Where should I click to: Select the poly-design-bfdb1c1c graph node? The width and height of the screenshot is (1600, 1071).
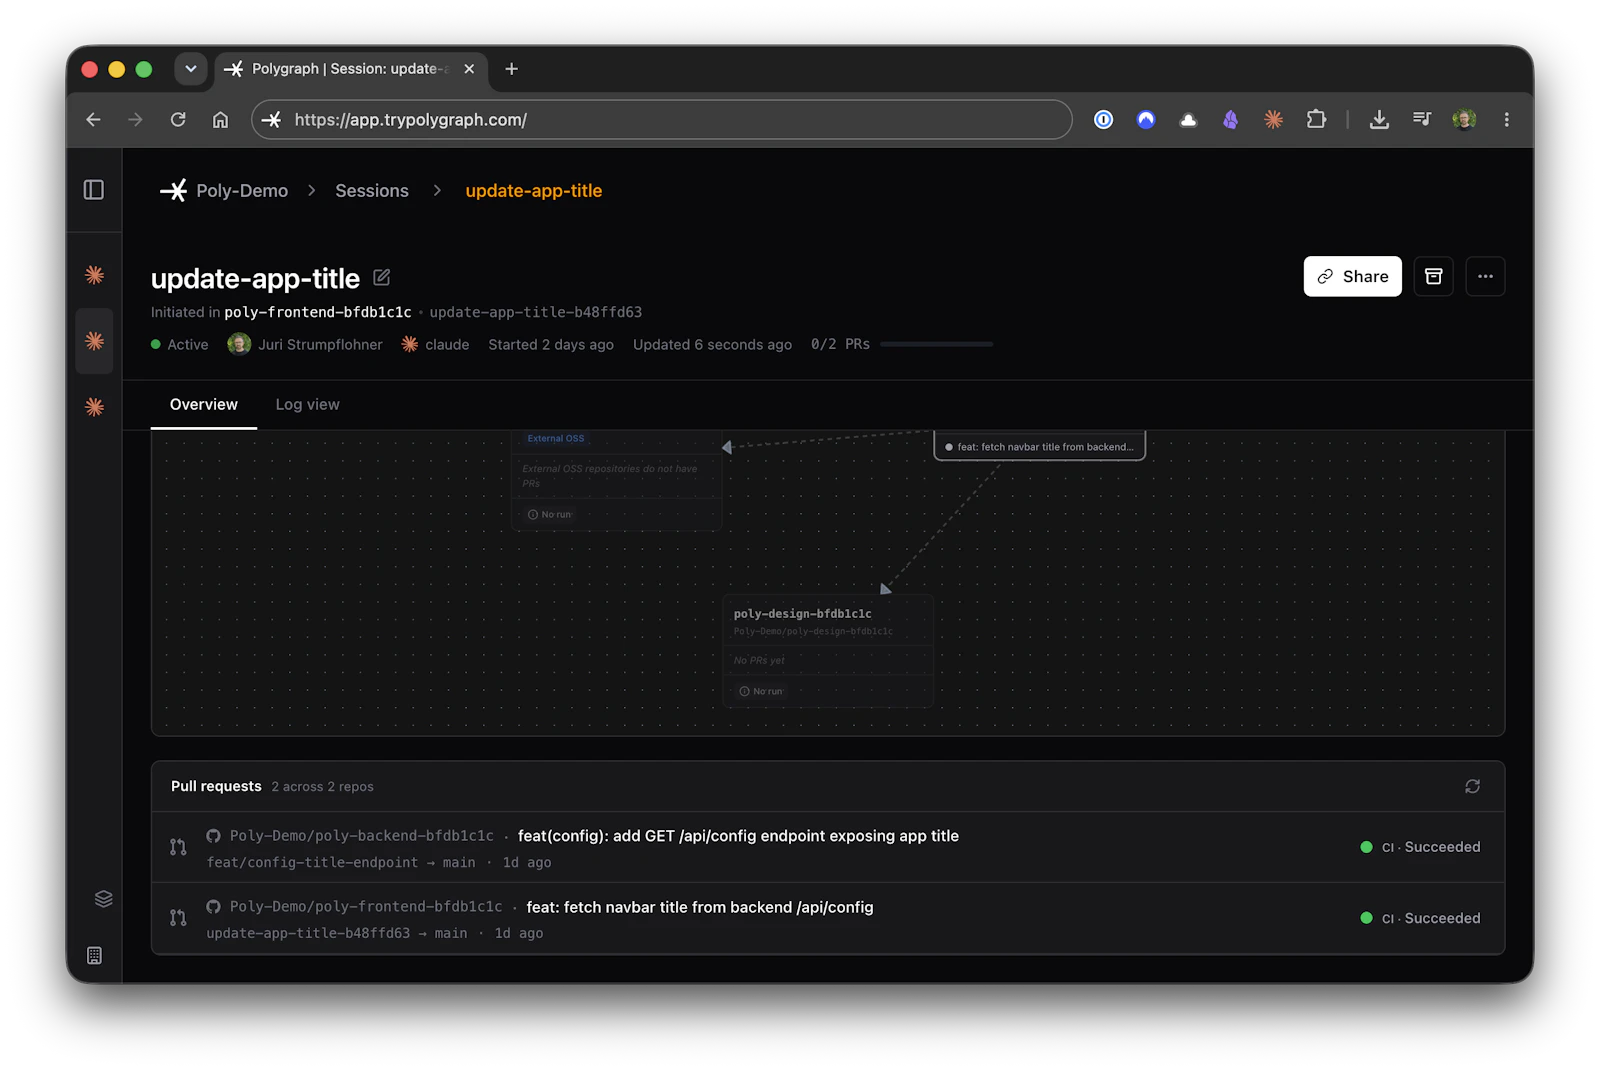pos(828,651)
